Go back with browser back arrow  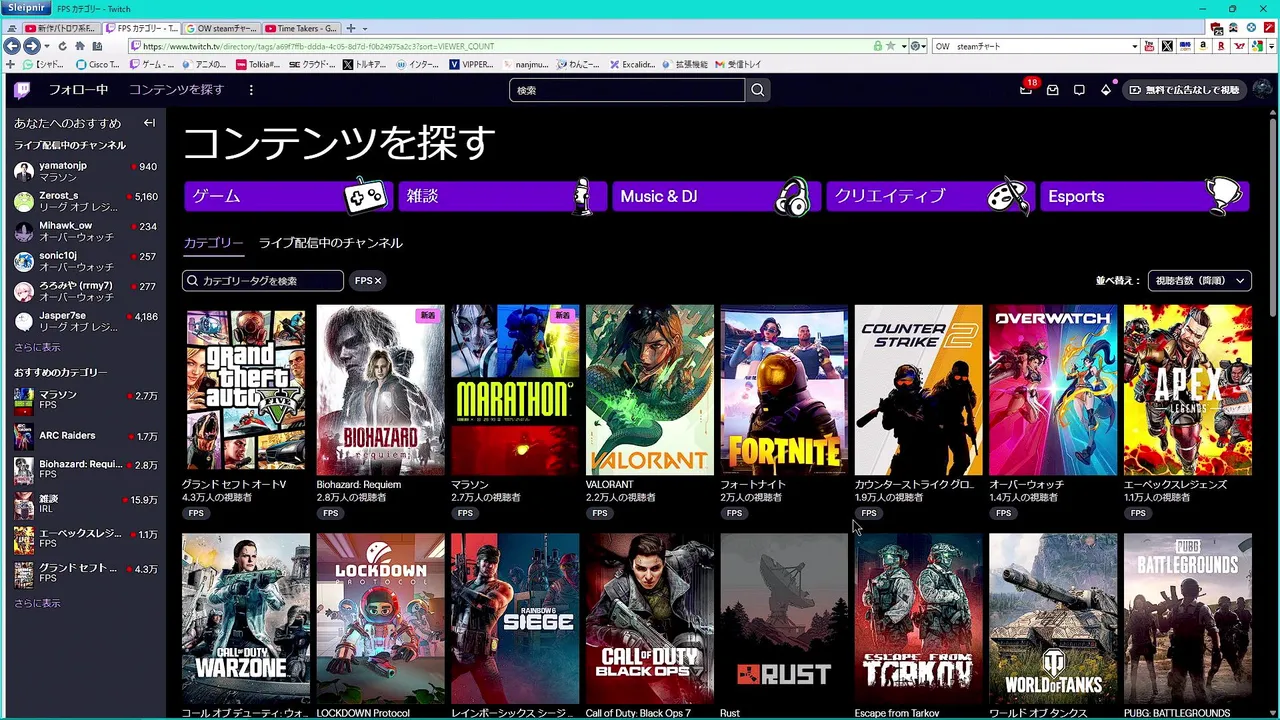pyautogui.click(x=12, y=46)
